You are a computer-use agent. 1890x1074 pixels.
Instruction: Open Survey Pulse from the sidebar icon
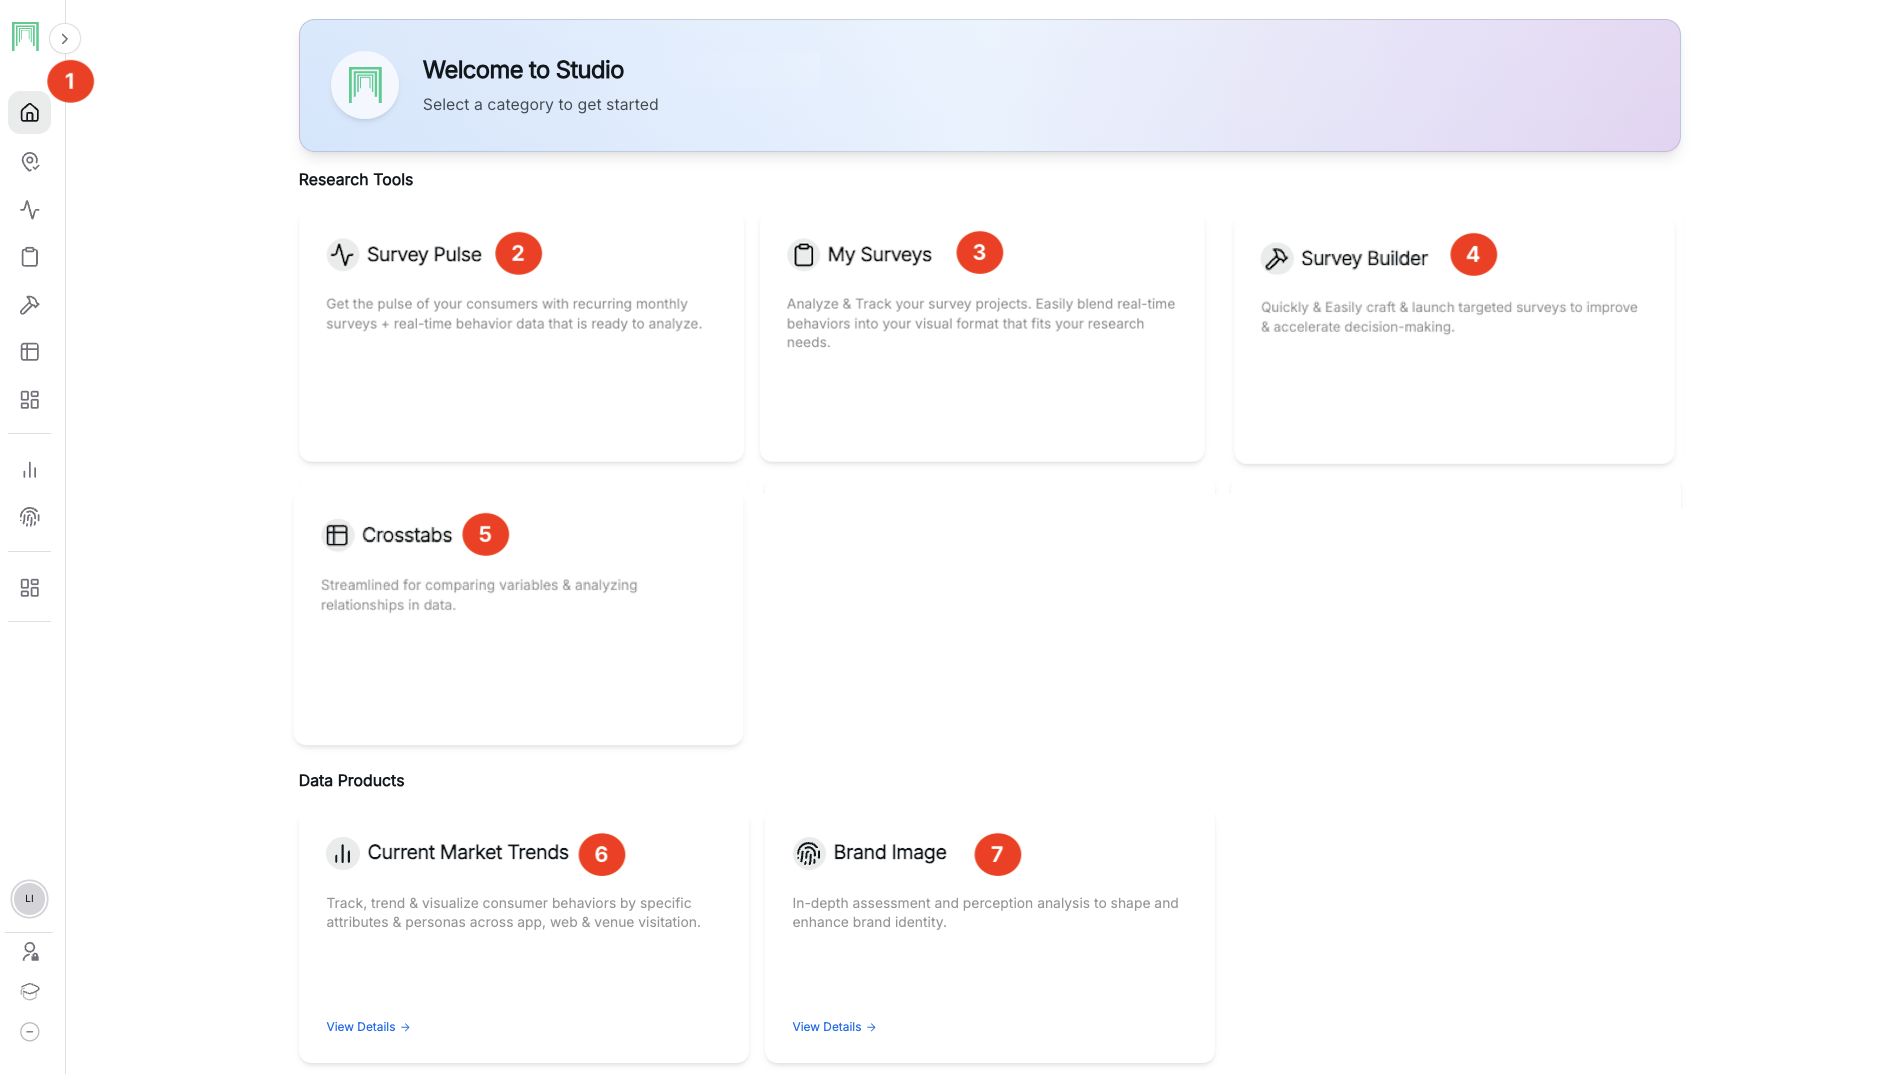coord(30,210)
